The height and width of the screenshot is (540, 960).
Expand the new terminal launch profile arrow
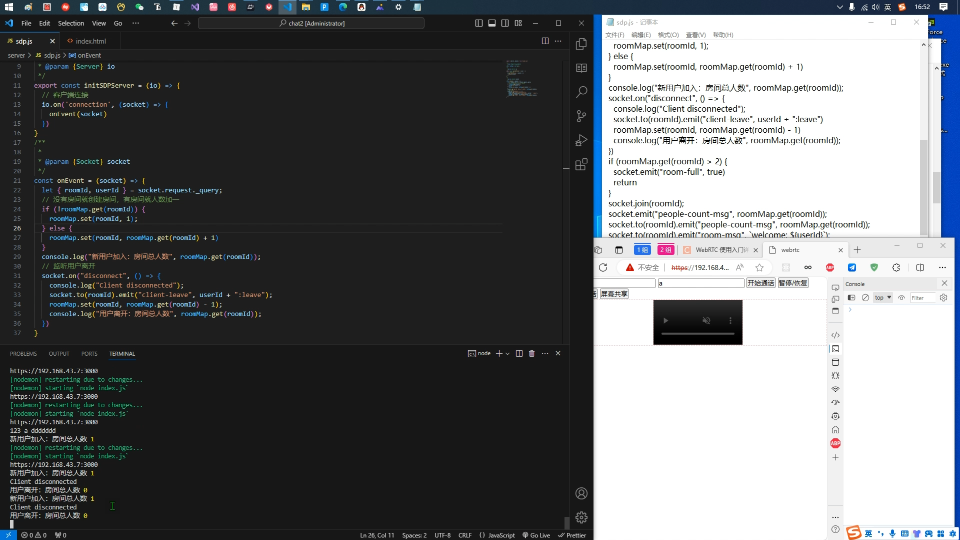[x=508, y=354]
